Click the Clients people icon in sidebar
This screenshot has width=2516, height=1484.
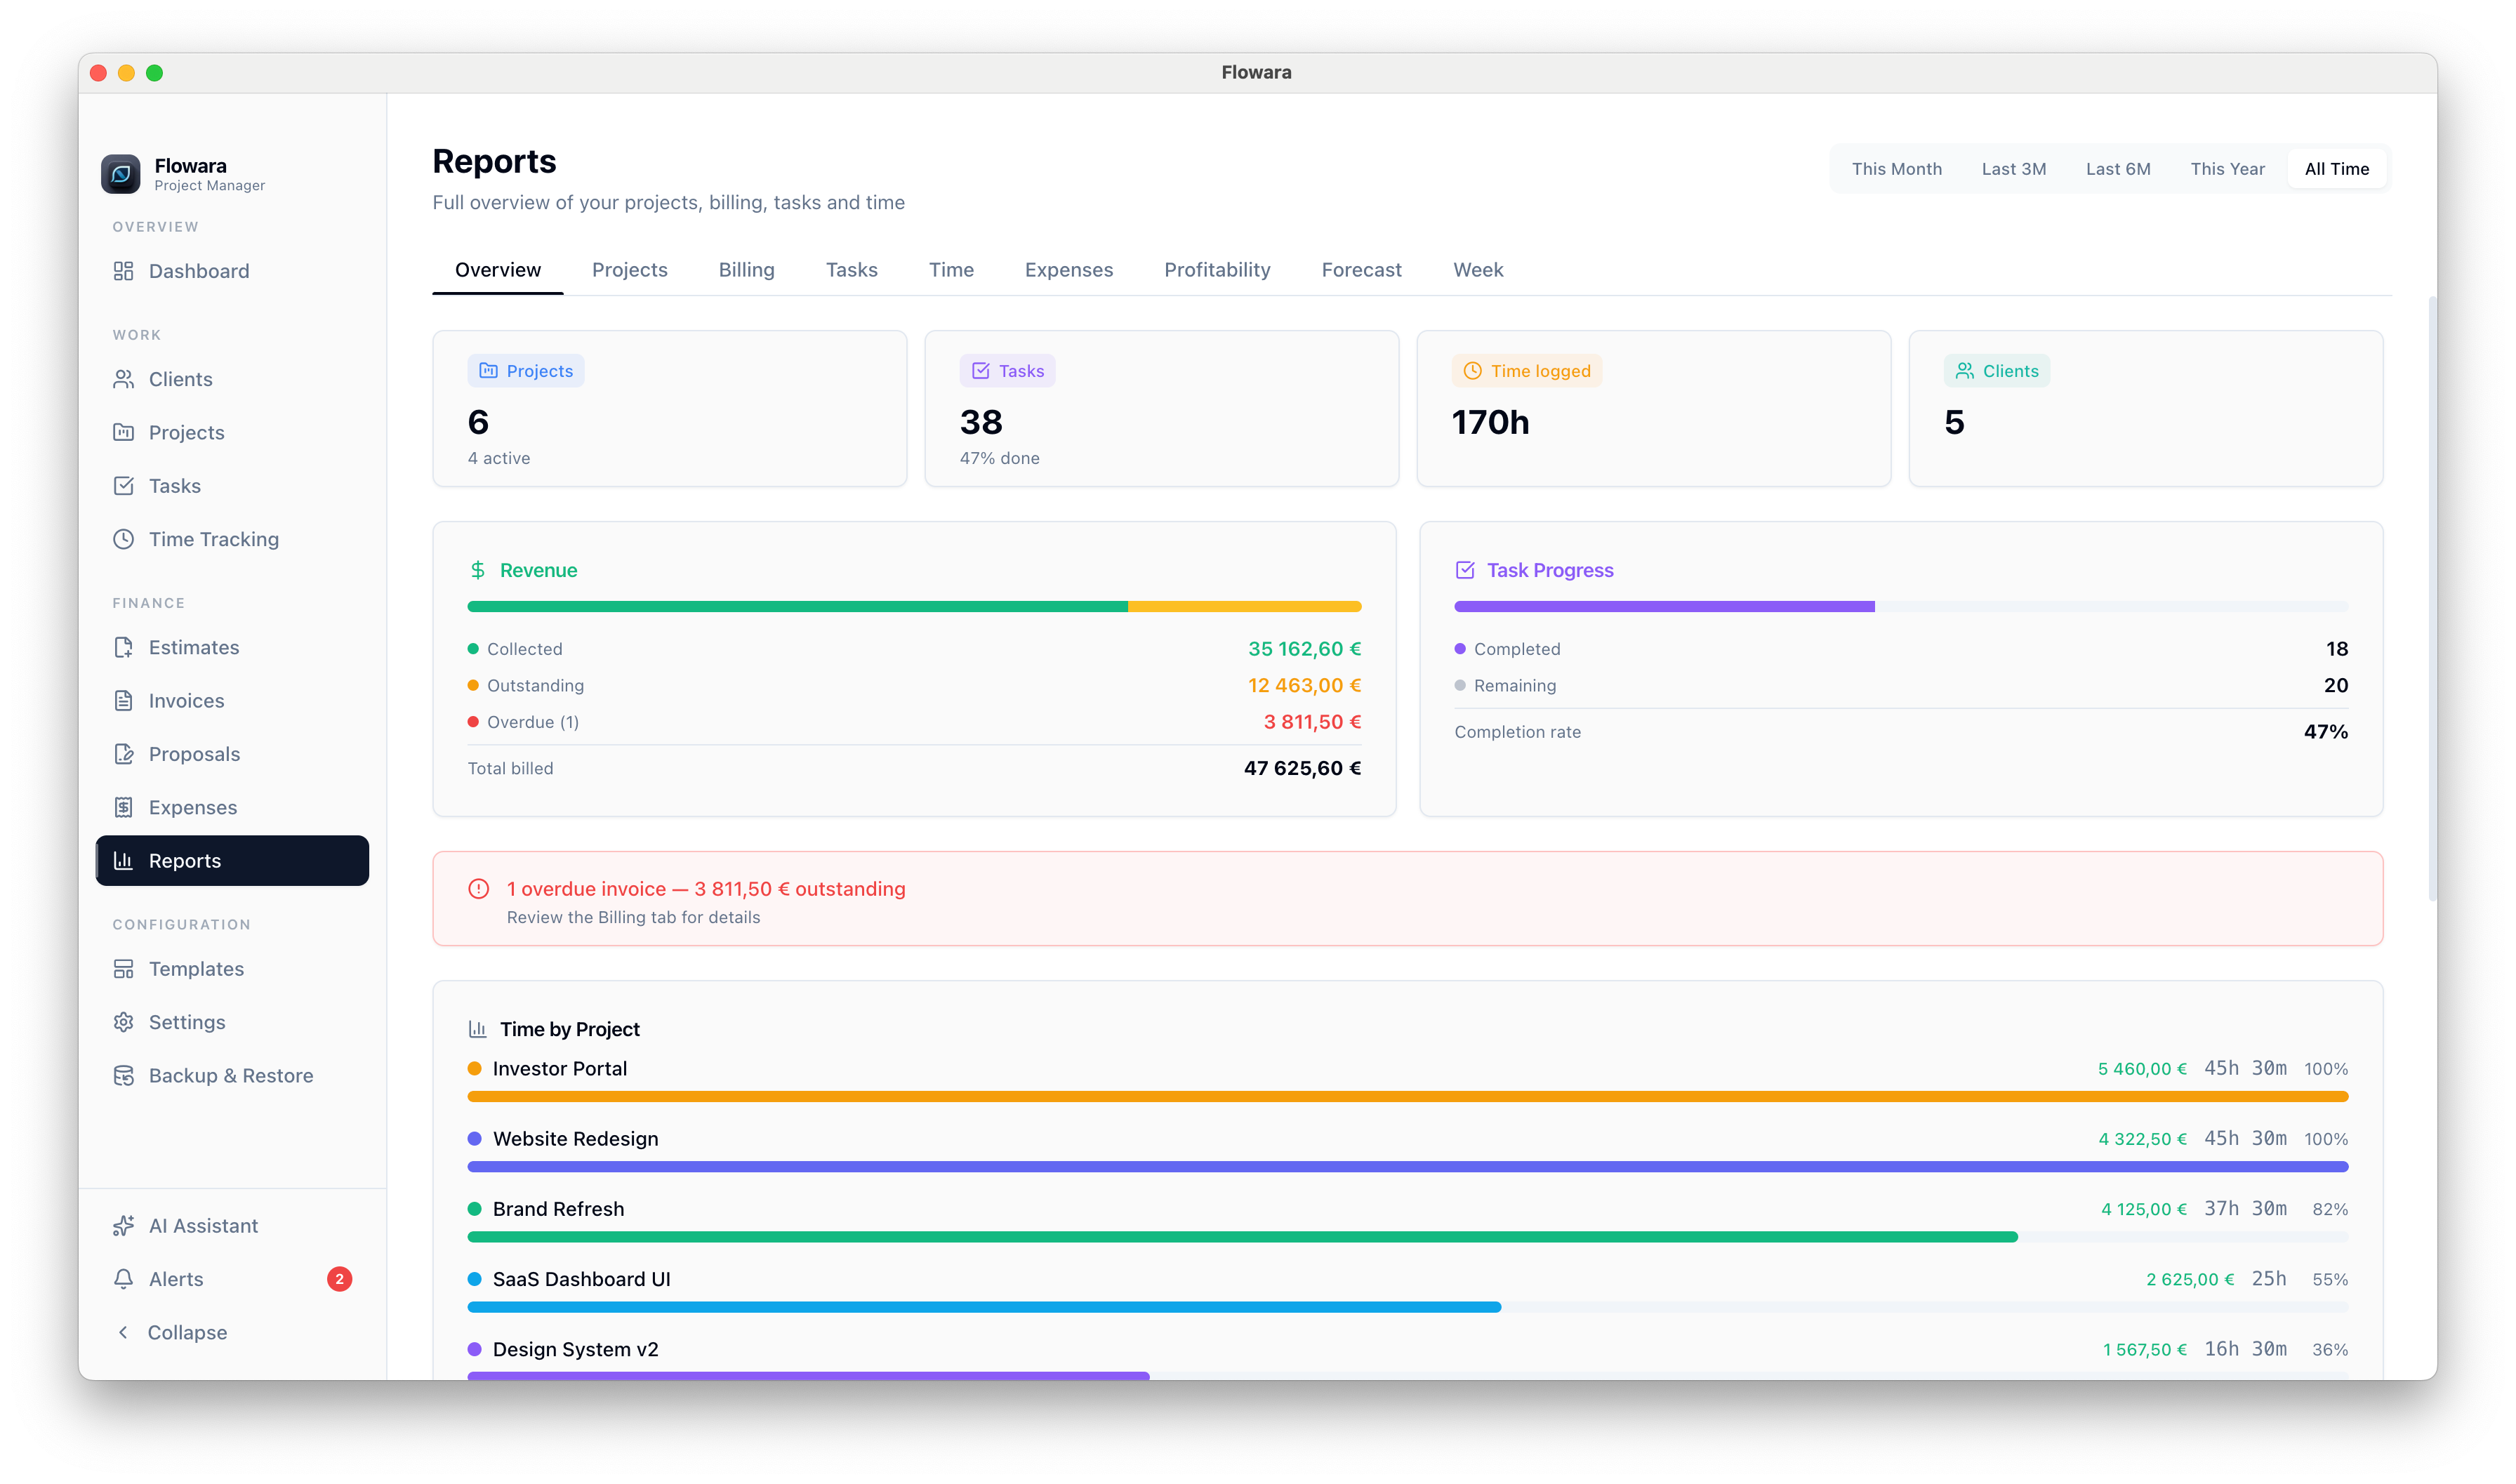(x=123, y=379)
